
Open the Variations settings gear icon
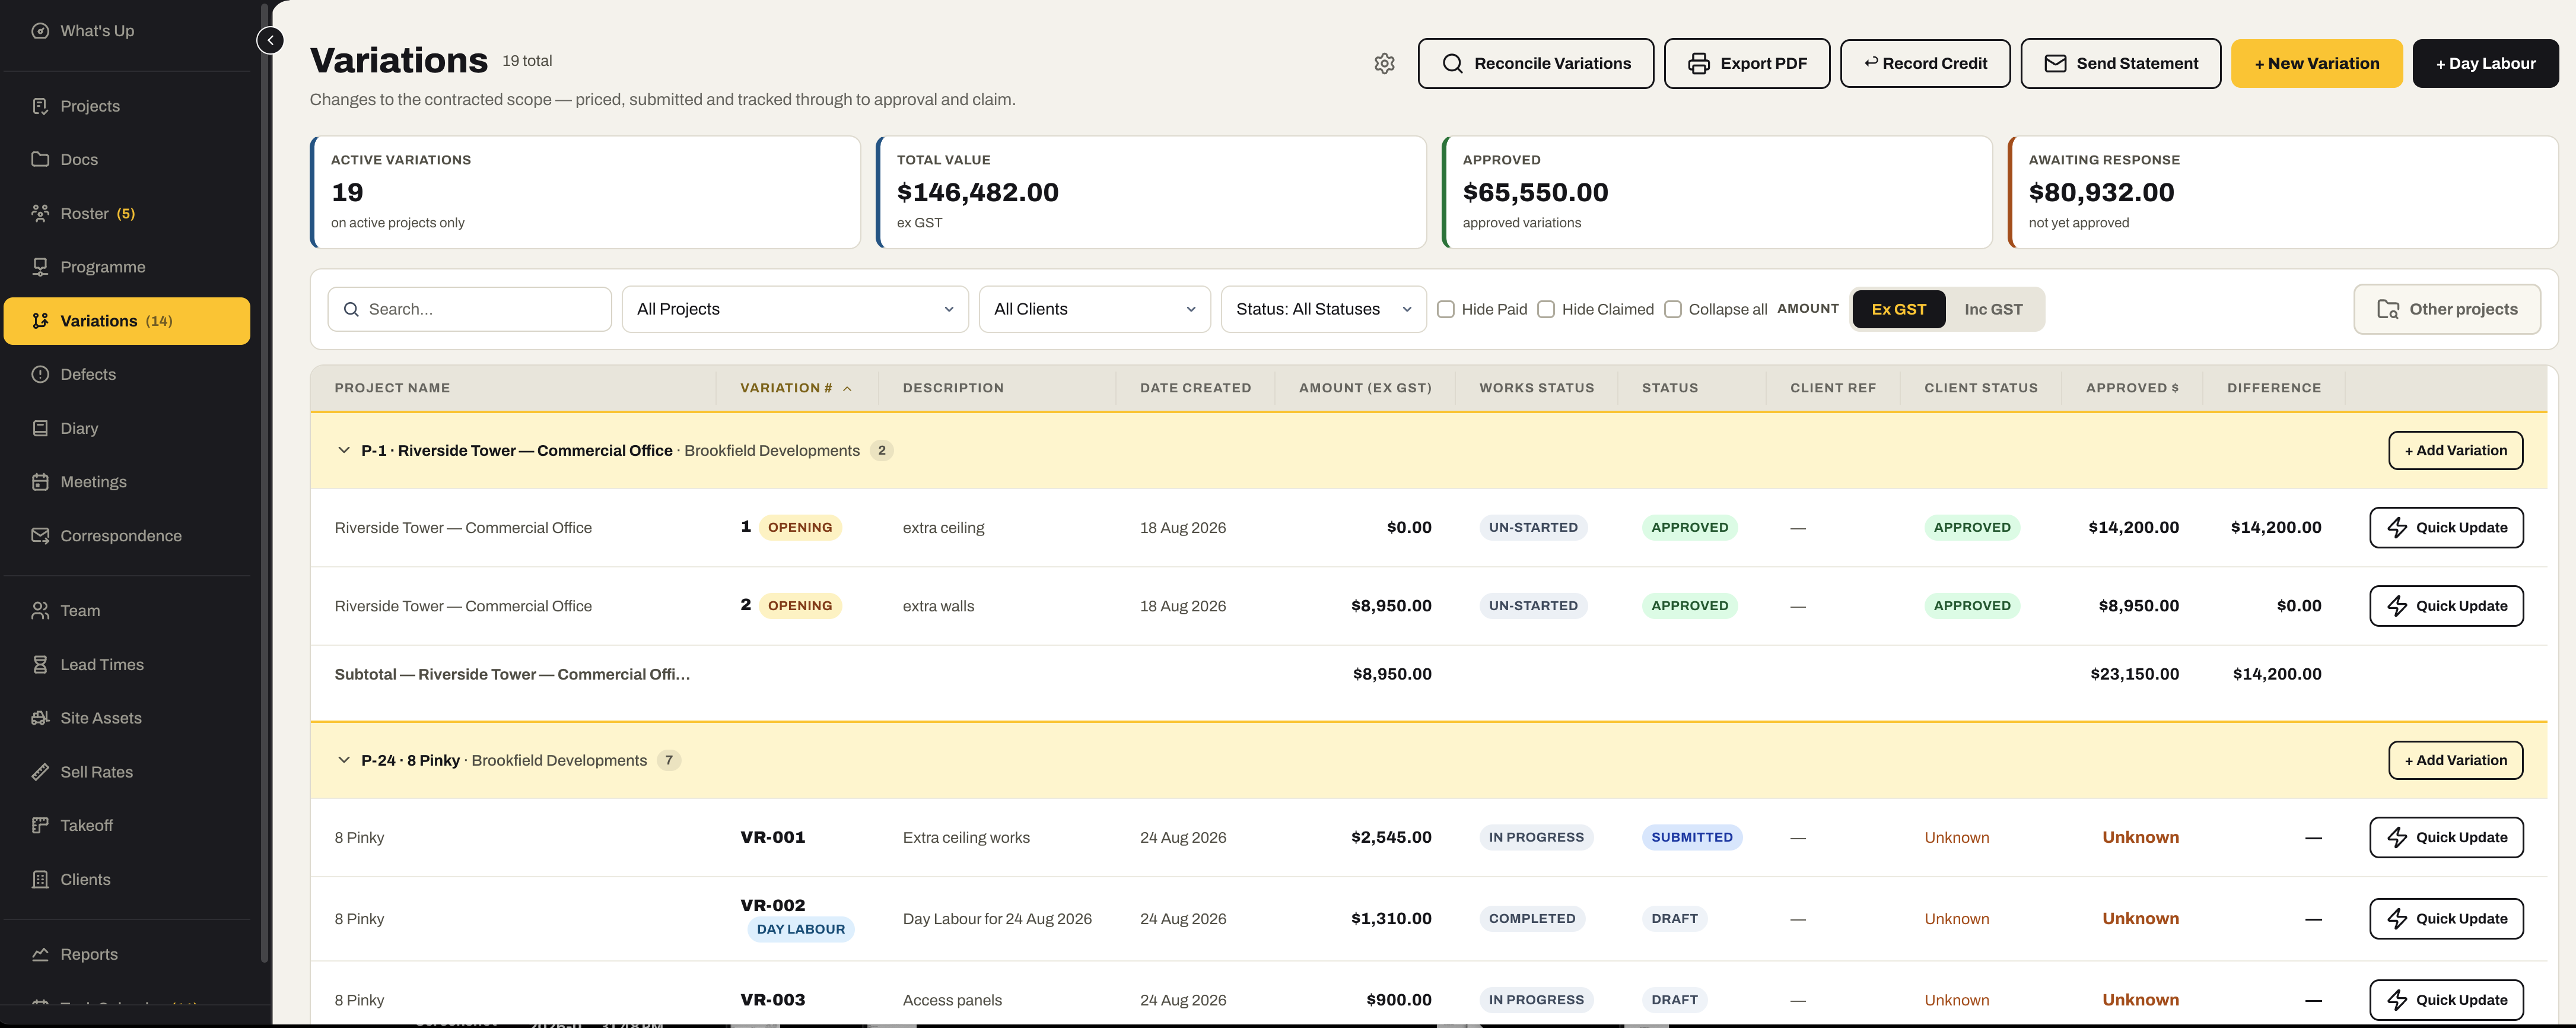pyautogui.click(x=1384, y=64)
